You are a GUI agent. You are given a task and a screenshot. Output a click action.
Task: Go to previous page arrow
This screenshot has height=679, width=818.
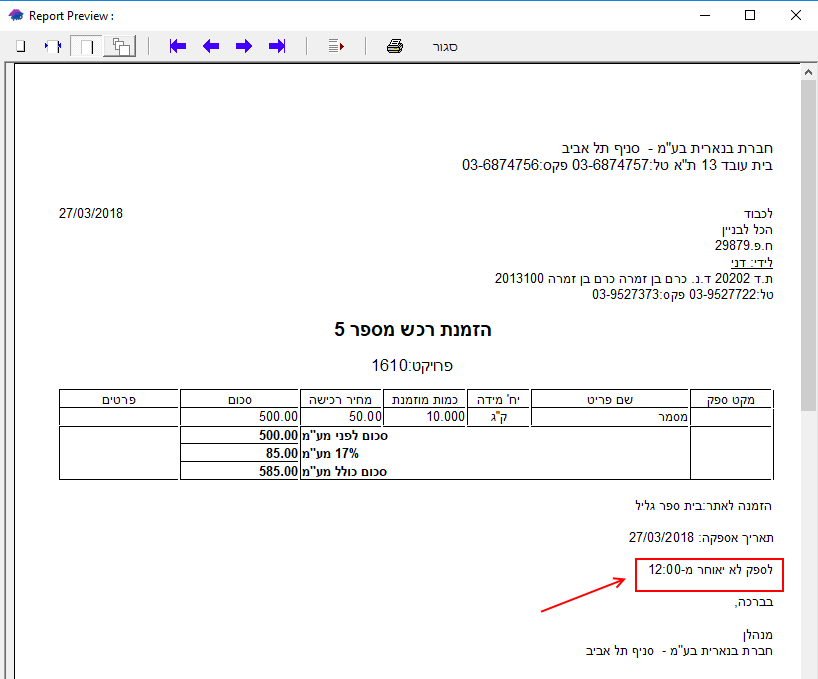[x=211, y=46]
